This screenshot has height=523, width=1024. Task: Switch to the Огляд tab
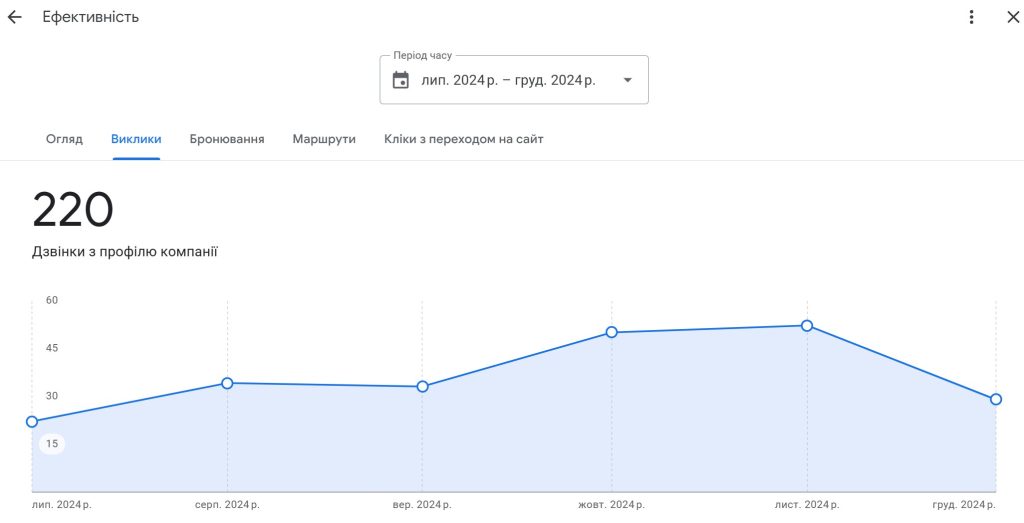click(x=64, y=139)
